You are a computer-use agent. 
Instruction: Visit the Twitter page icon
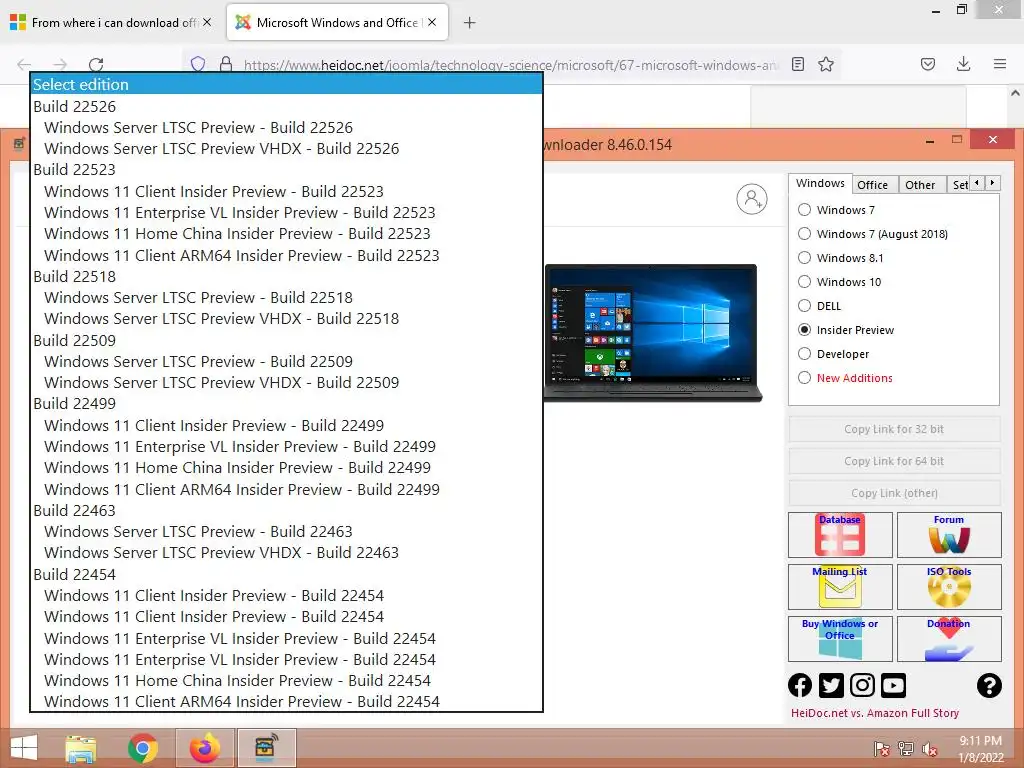point(831,685)
